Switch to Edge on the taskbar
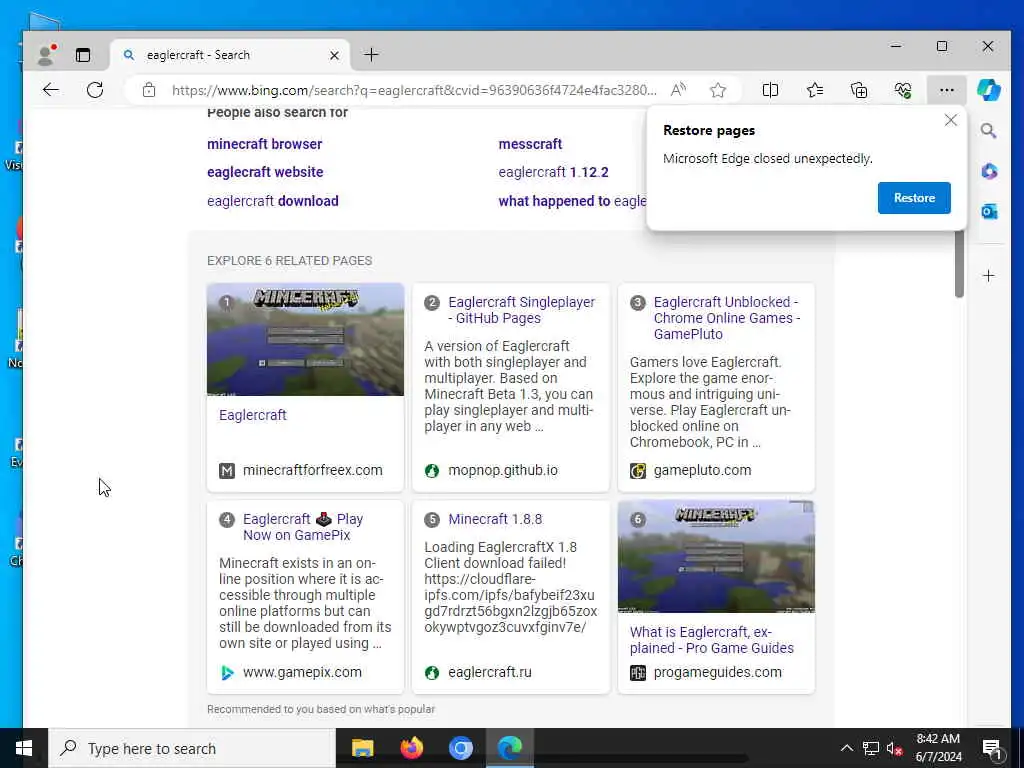This screenshot has width=1024, height=768. pos(509,748)
